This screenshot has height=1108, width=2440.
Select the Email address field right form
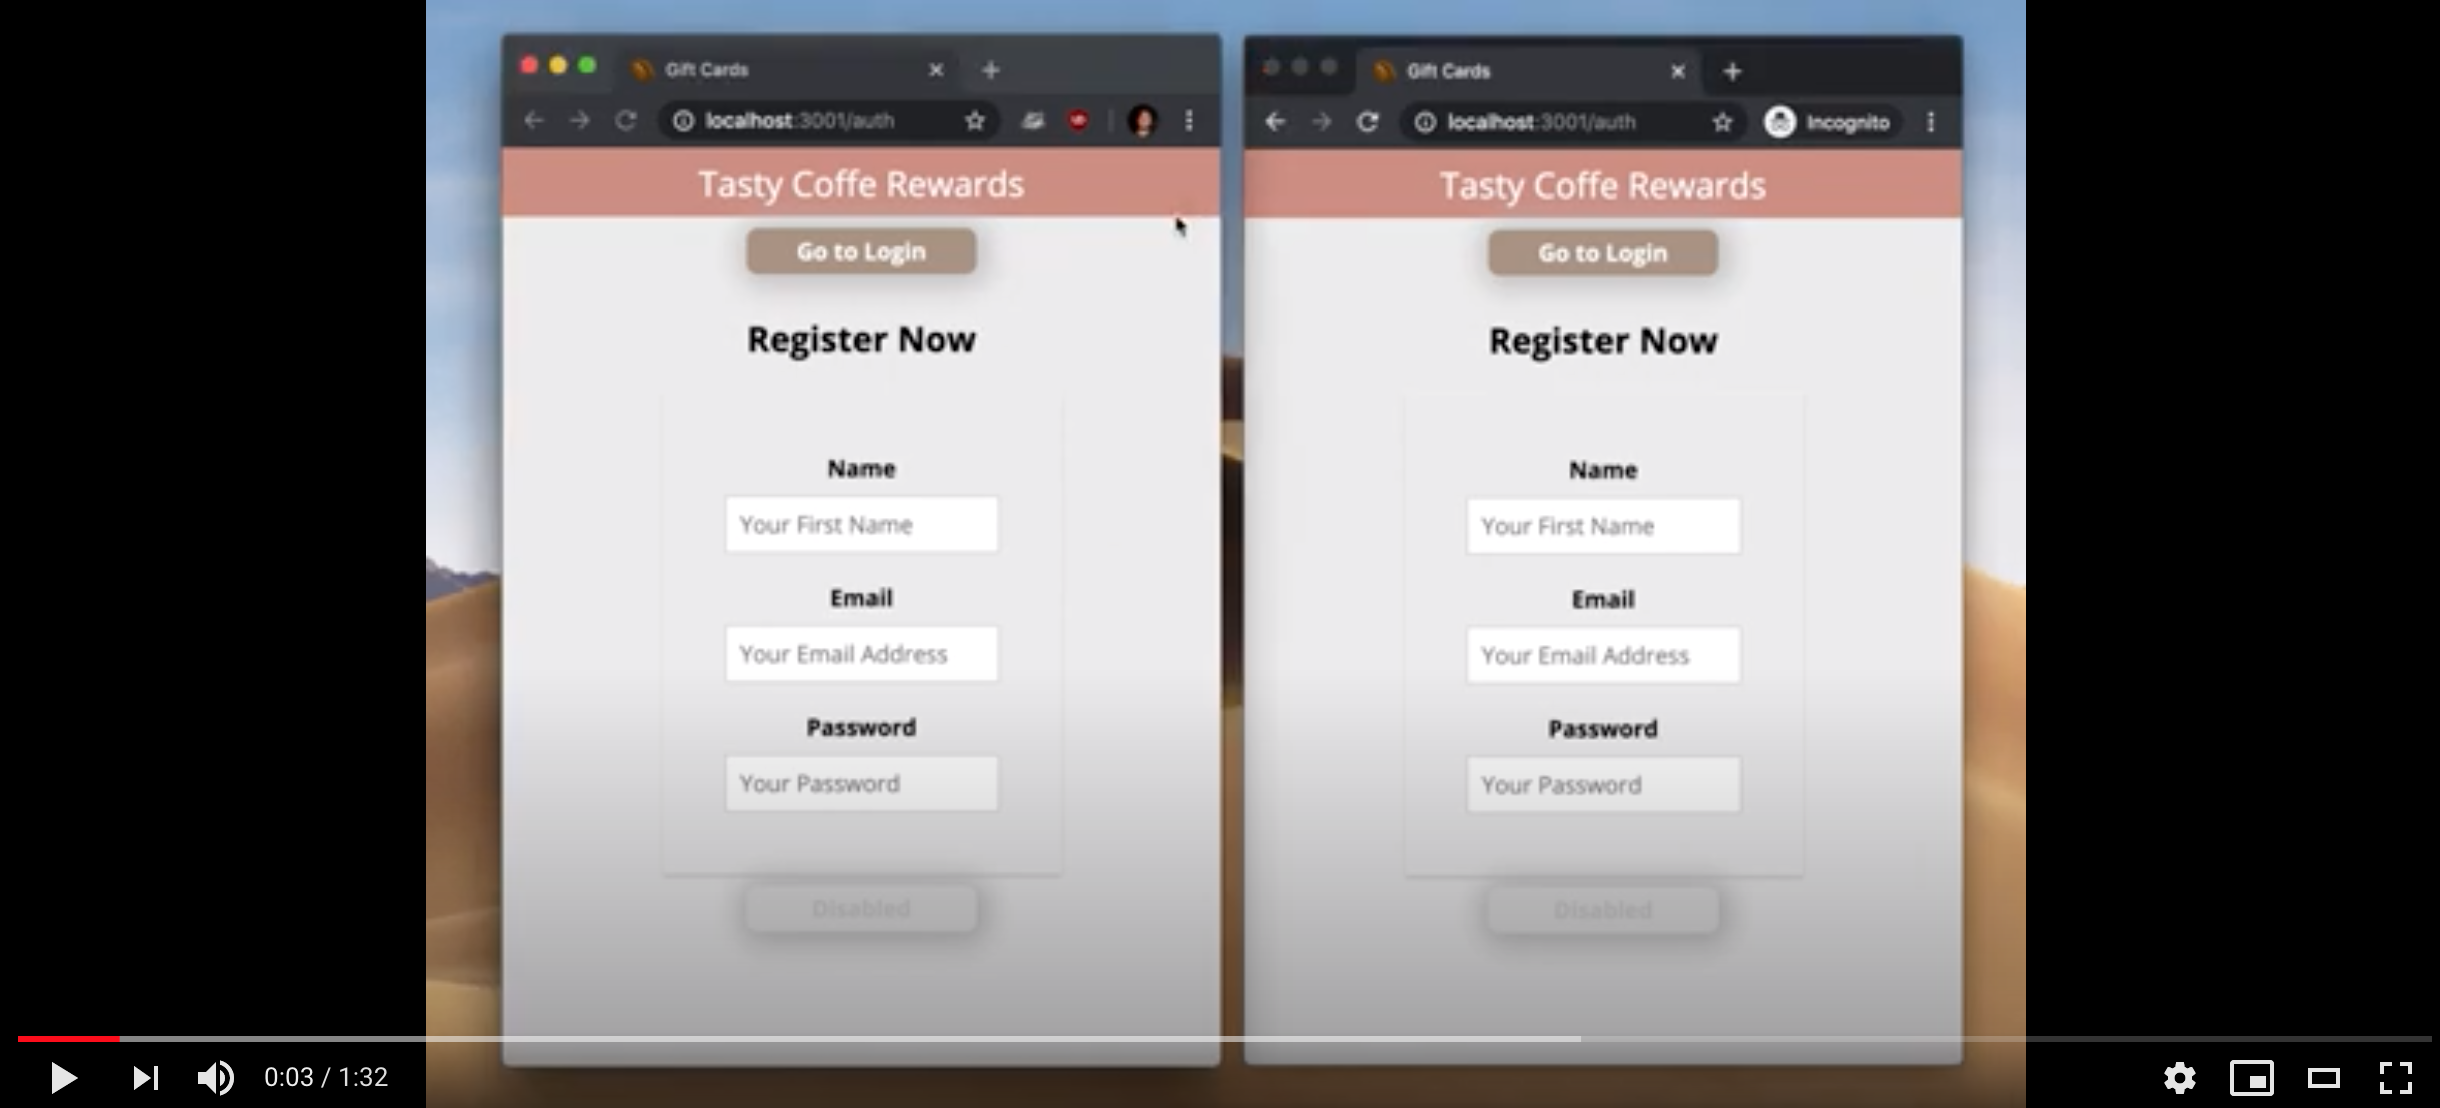[1603, 655]
